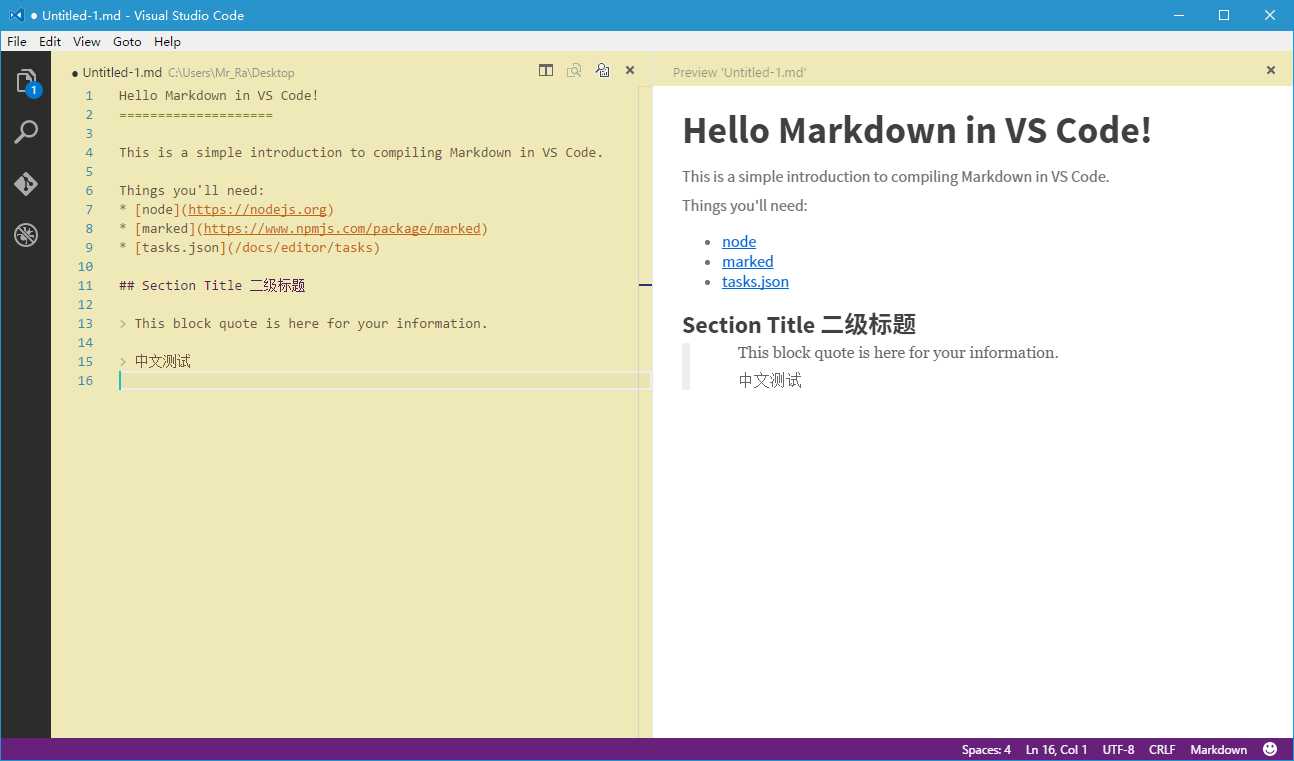Click the VS Code logo in title bar
Viewport: 1294px width, 761px height.
point(16,15)
